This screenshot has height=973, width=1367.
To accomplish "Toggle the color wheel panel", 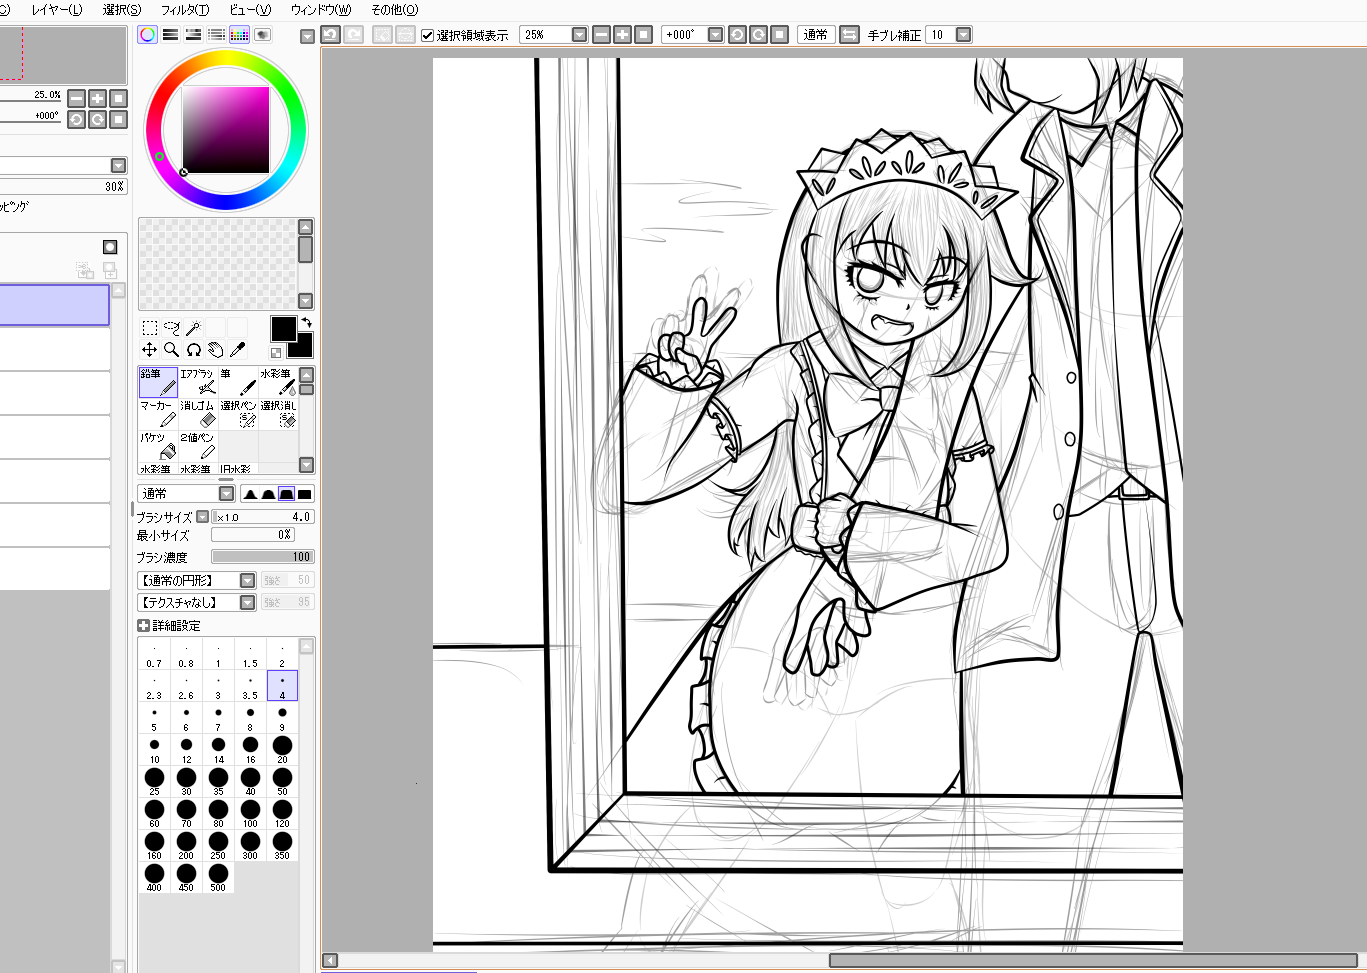I will tap(148, 34).
